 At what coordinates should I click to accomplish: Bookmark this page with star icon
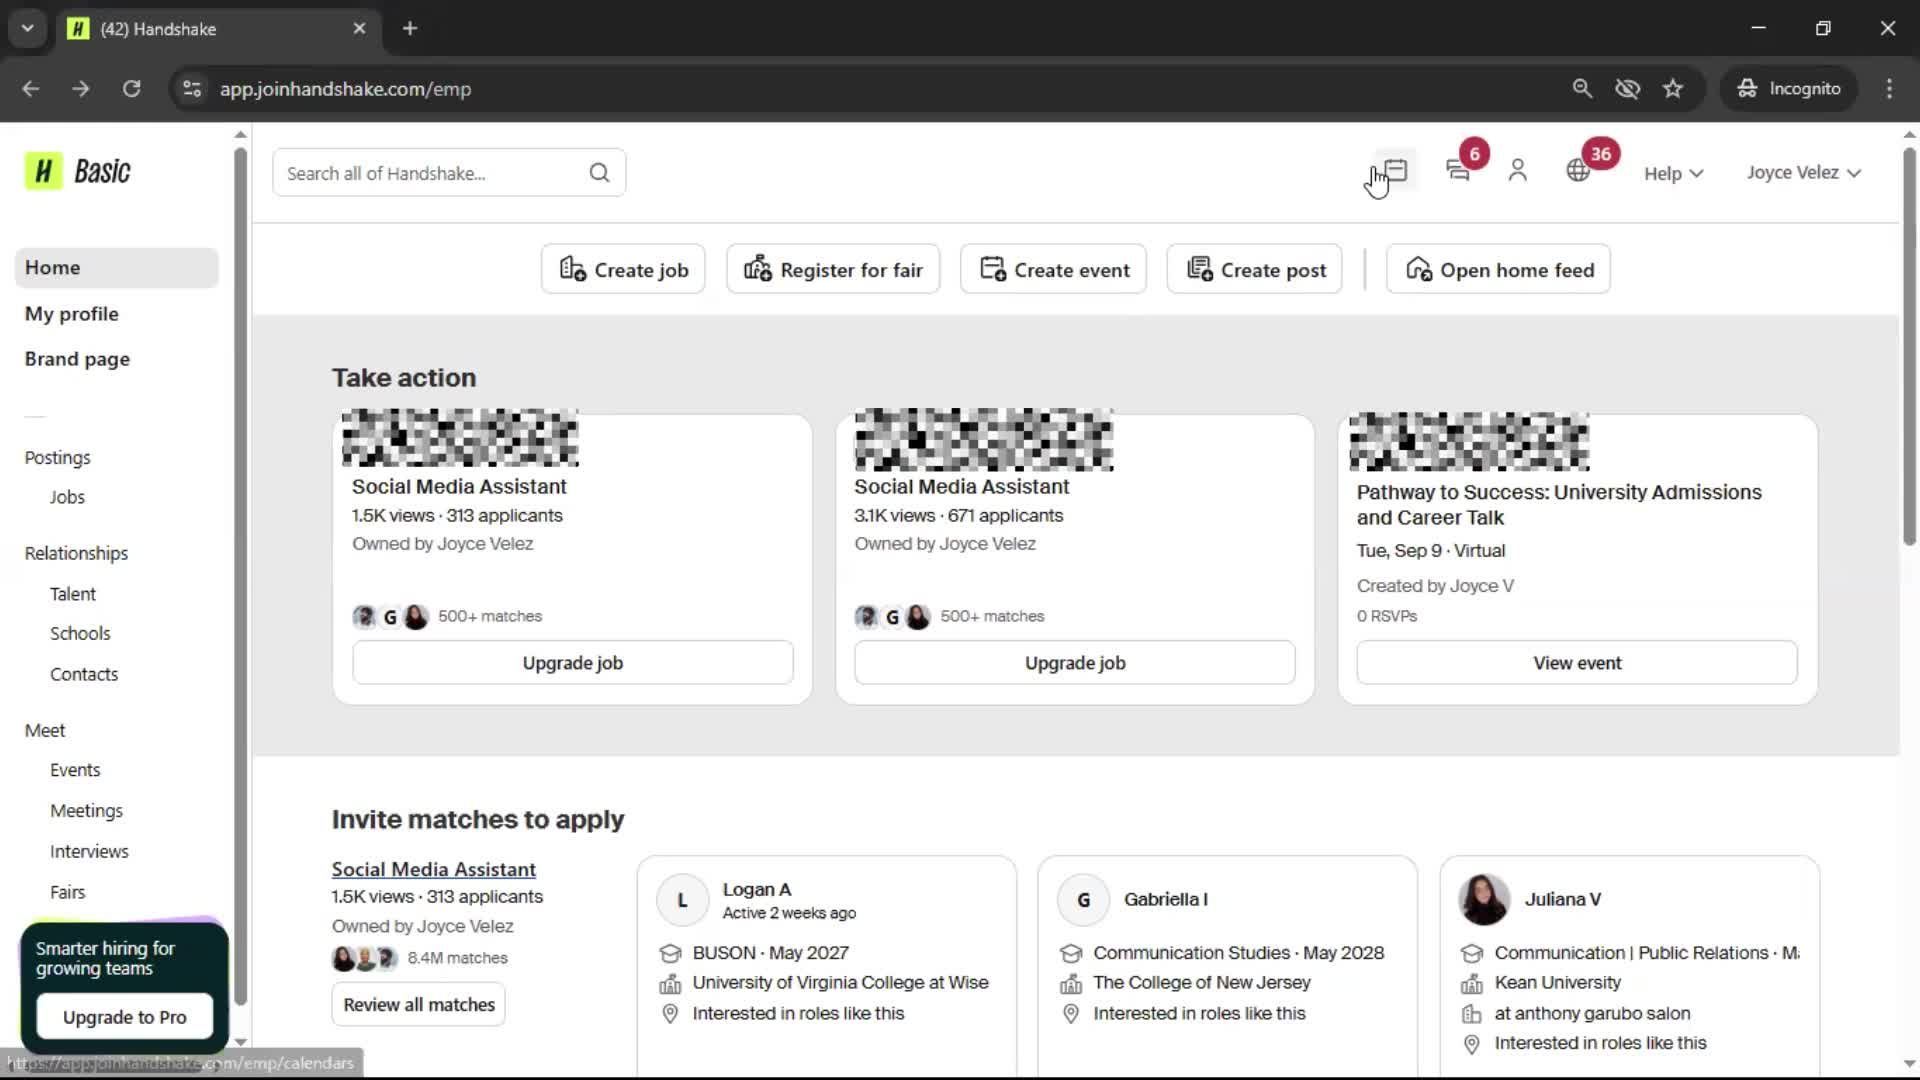[1673, 88]
